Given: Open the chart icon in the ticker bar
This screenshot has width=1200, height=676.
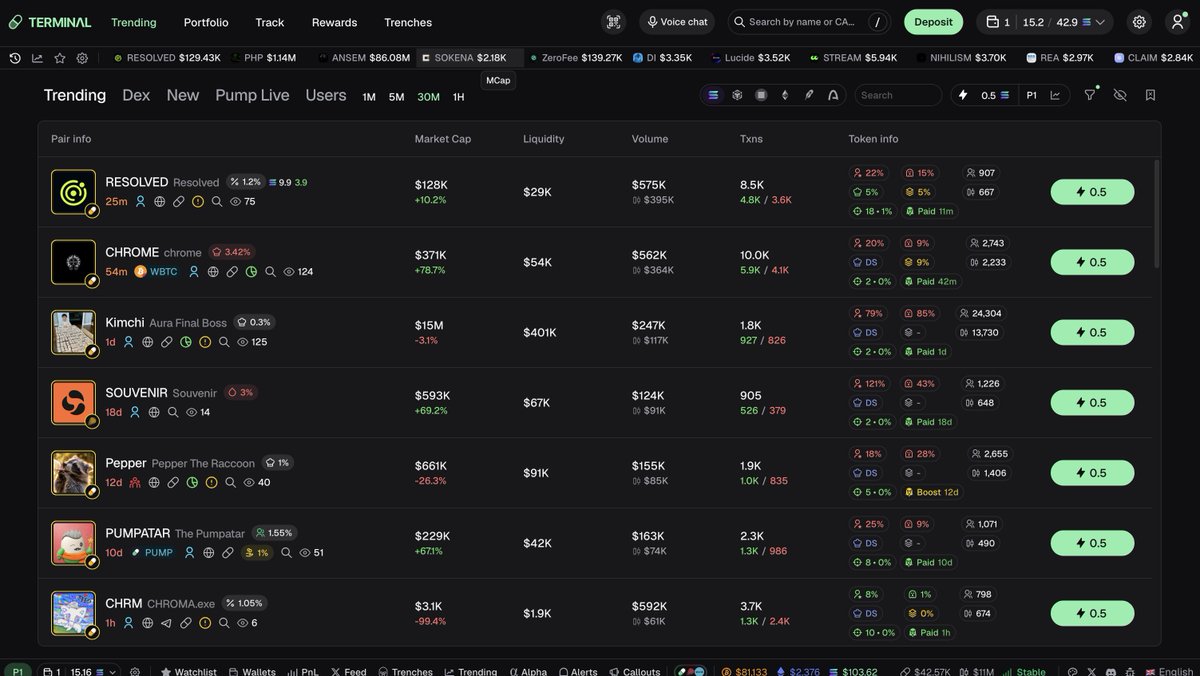Looking at the screenshot, I should click(37, 58).
